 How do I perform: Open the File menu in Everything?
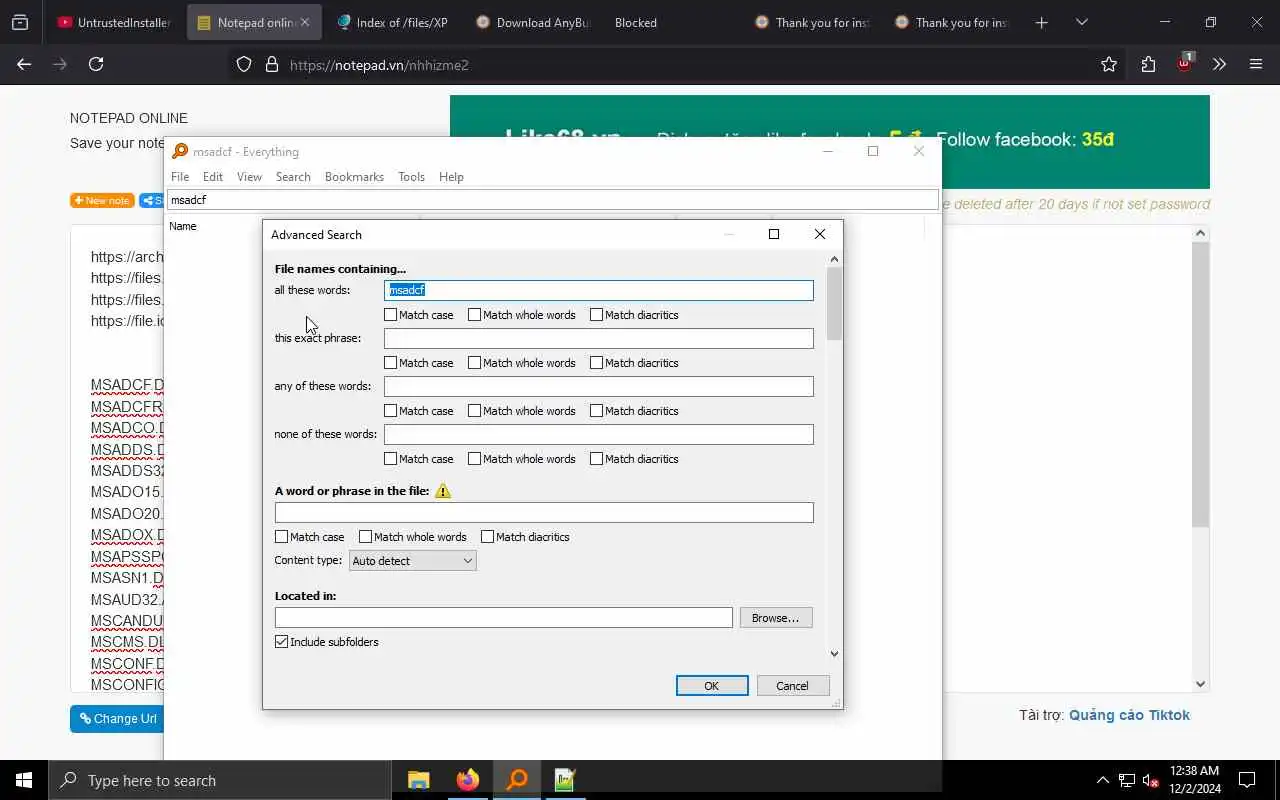tap(180, 177)
